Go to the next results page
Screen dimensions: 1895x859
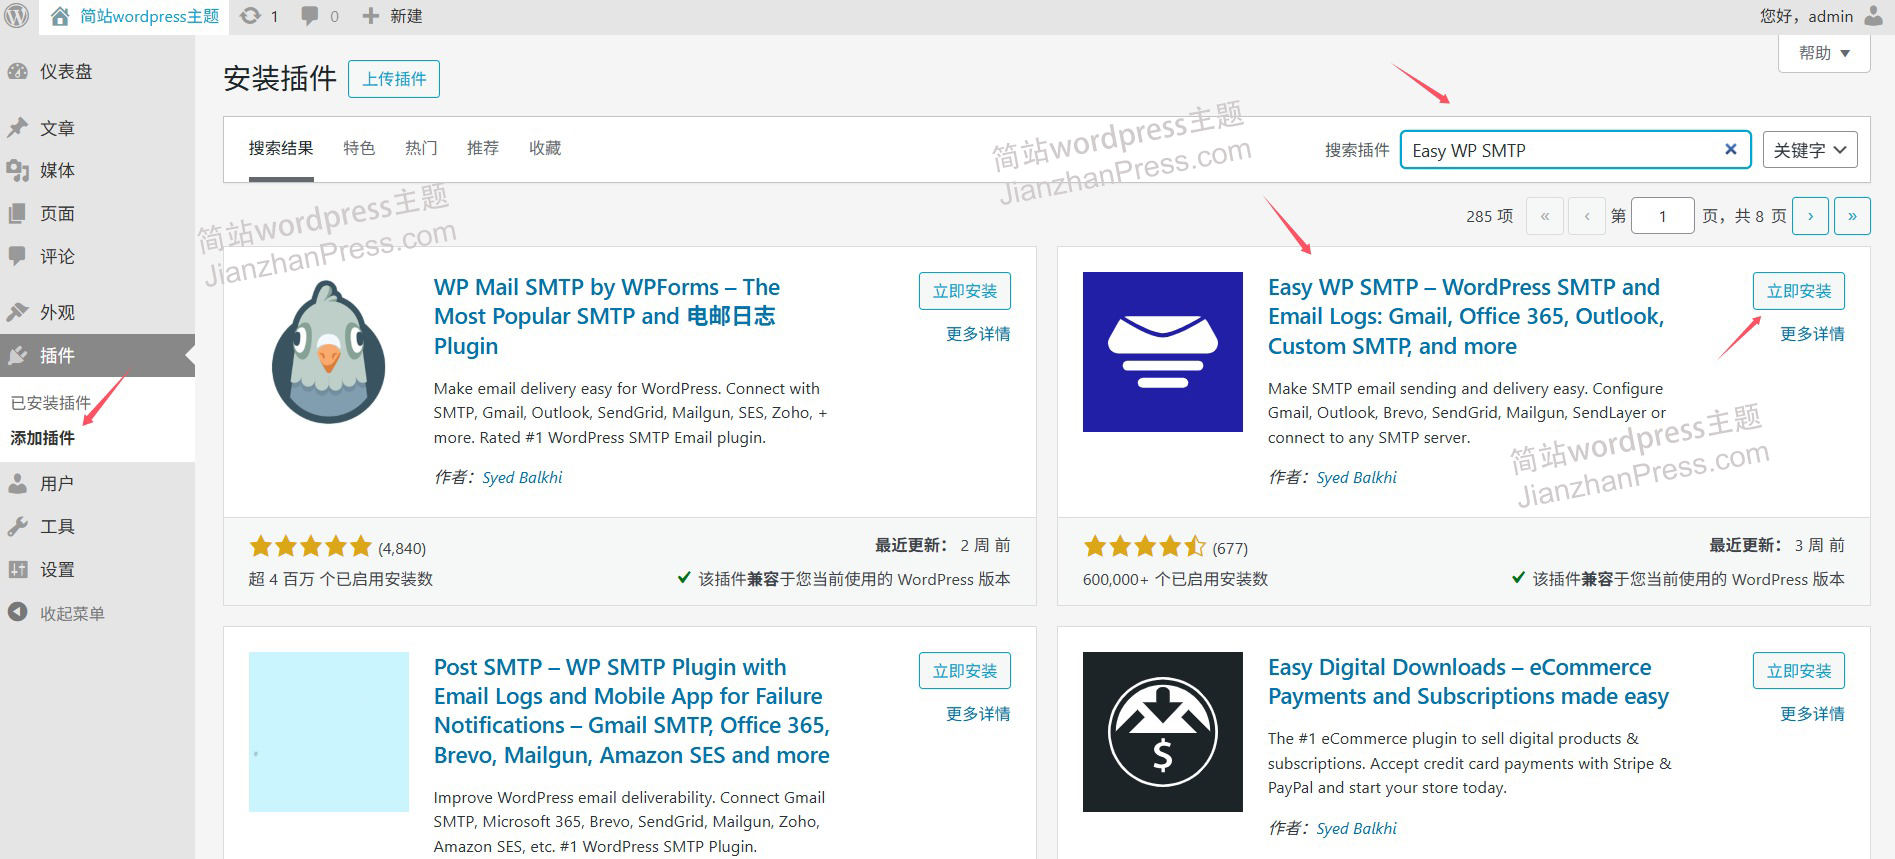pyautogui.click(x=1810, y=216)
